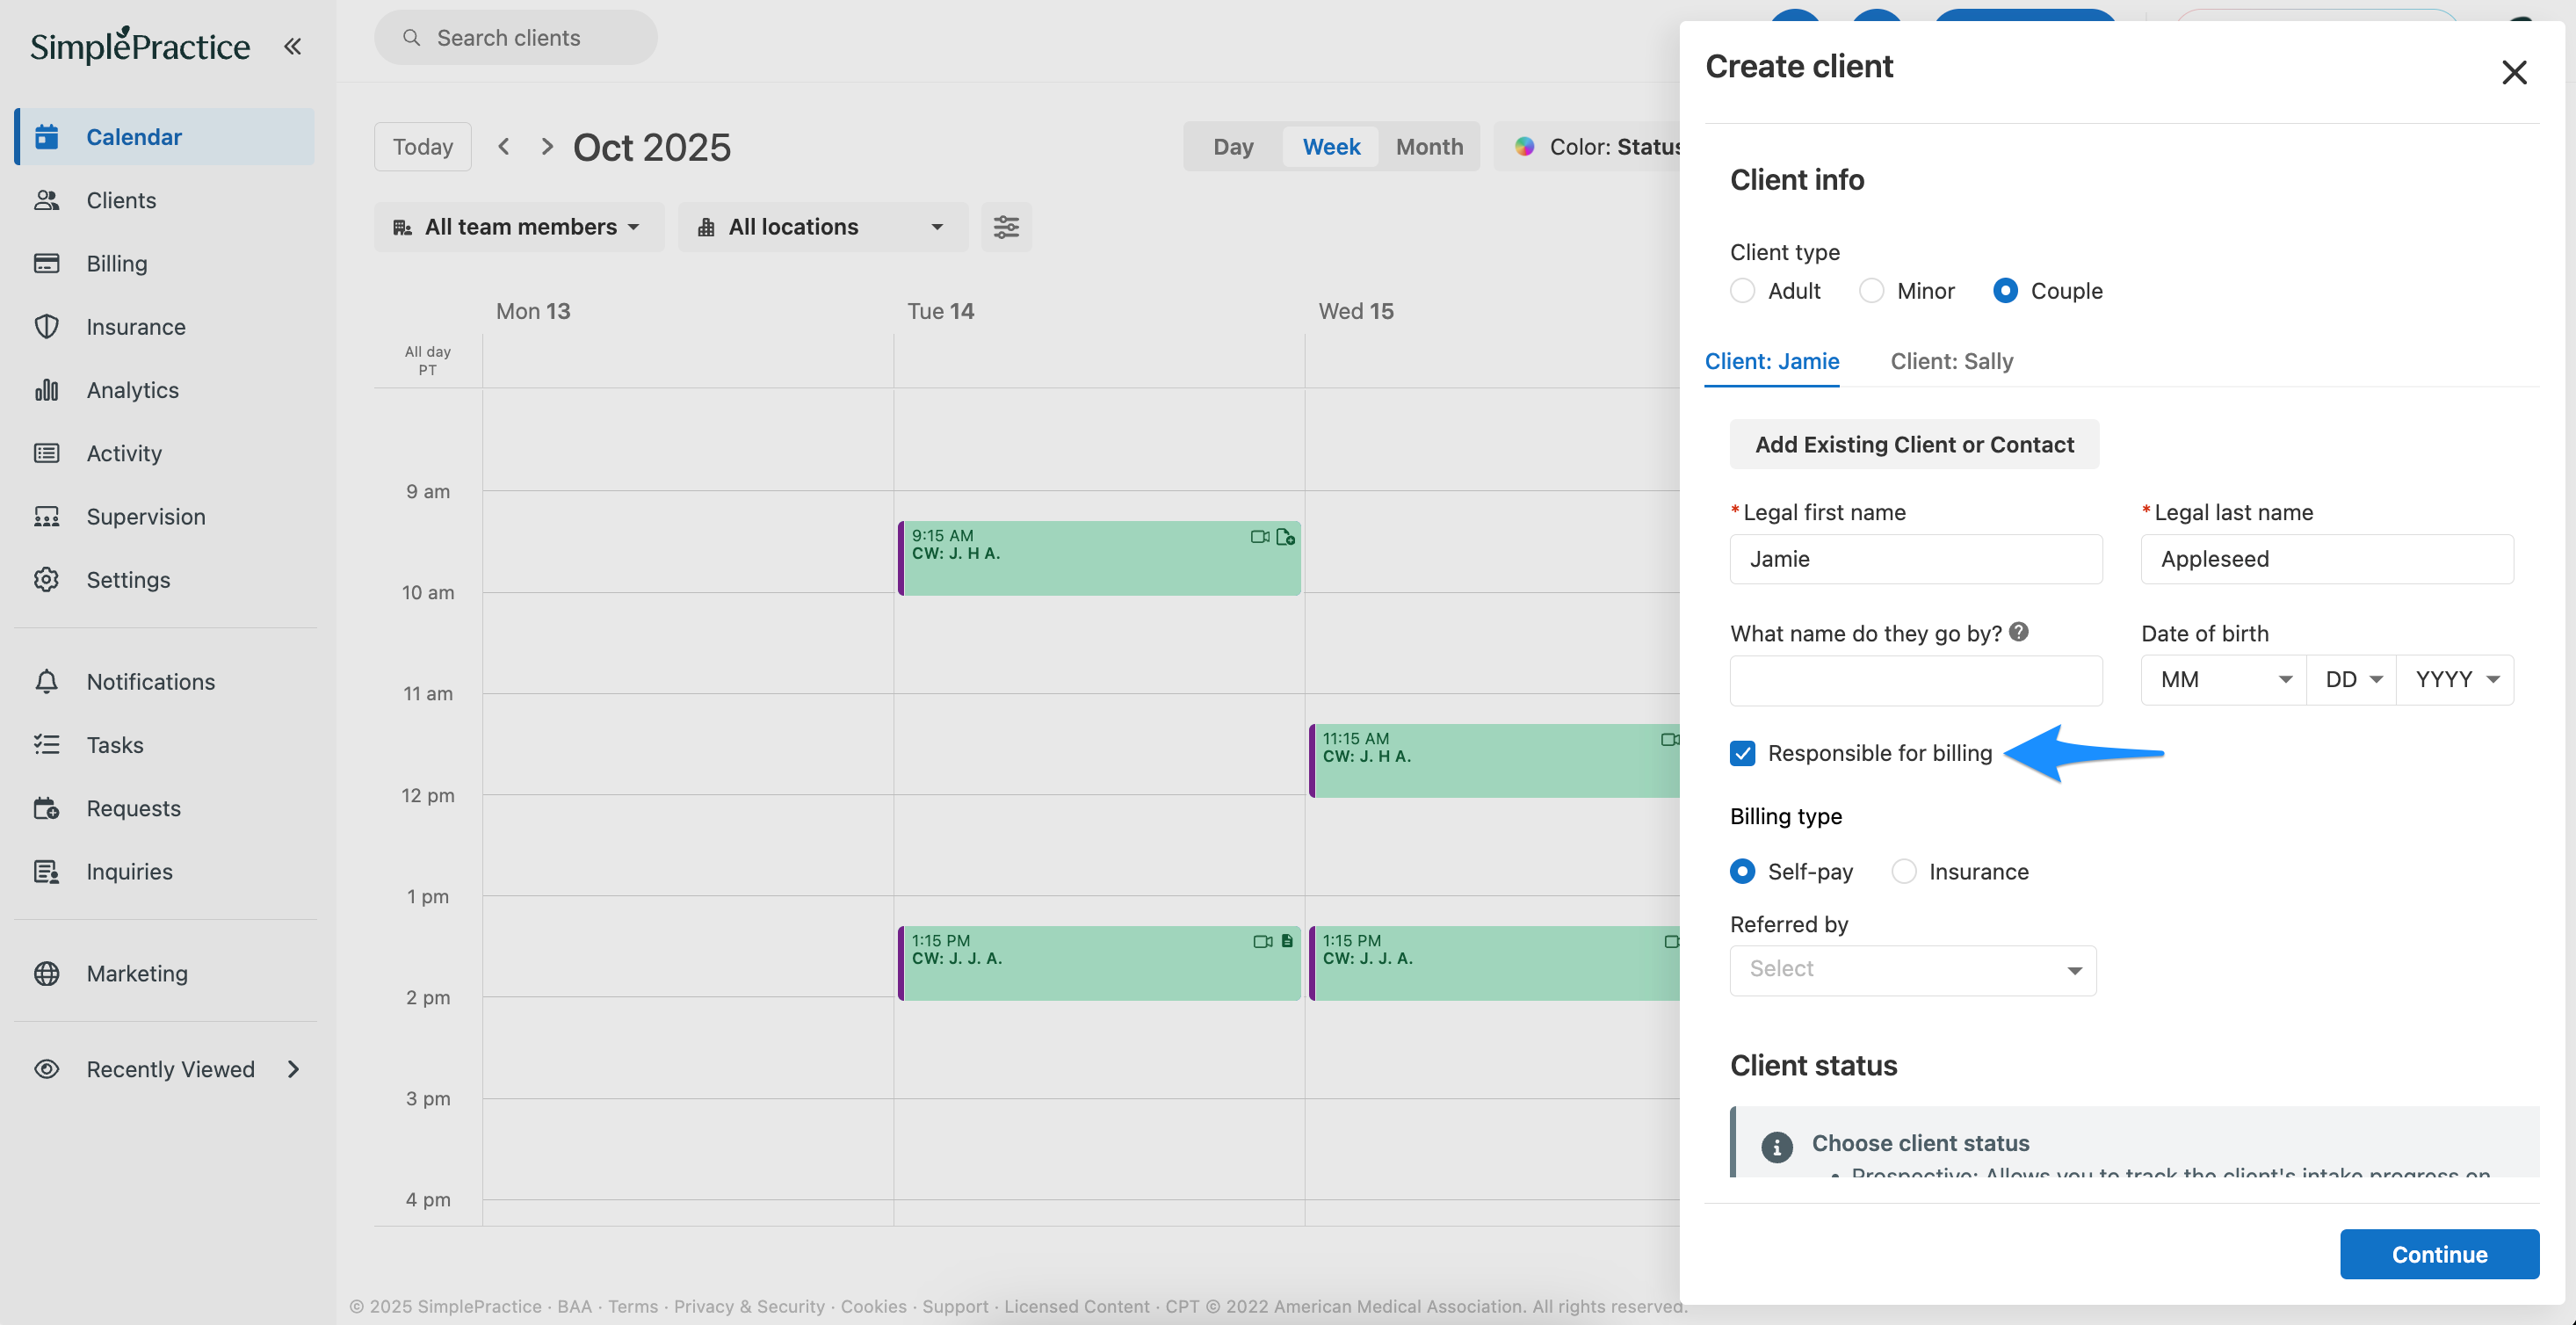The image size is (2576, 1325).
Task: Open the Analytics bar-chart icon
Action: [x=46, y=390]
